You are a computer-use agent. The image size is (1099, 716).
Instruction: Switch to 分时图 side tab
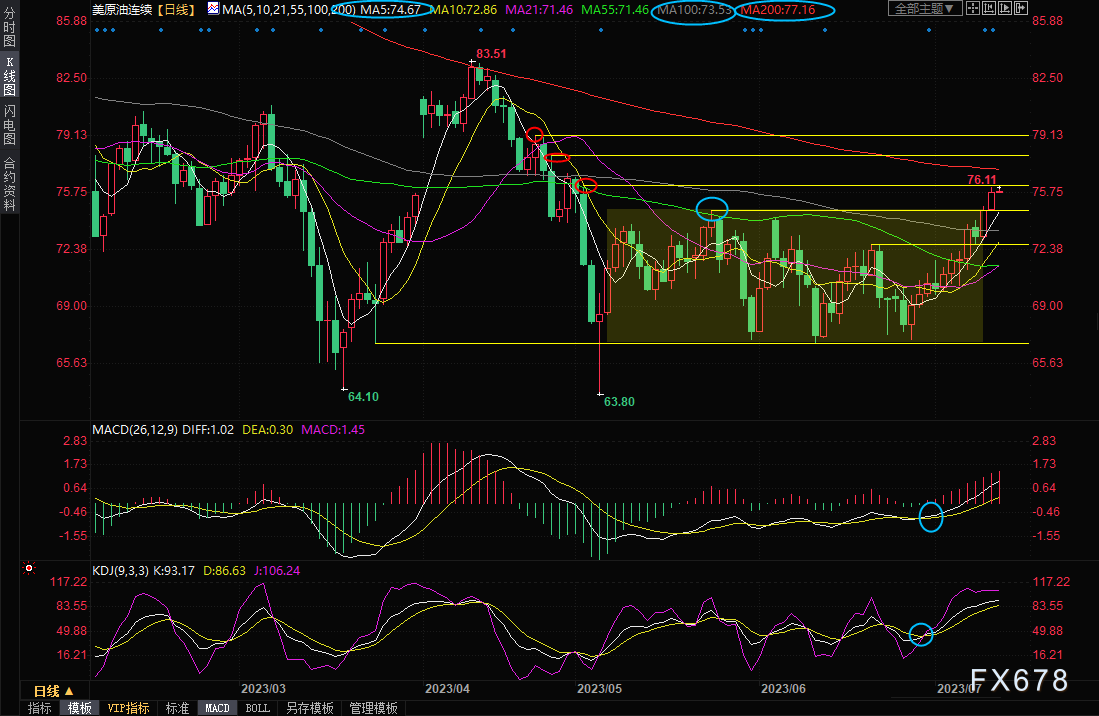pos(9,27)
